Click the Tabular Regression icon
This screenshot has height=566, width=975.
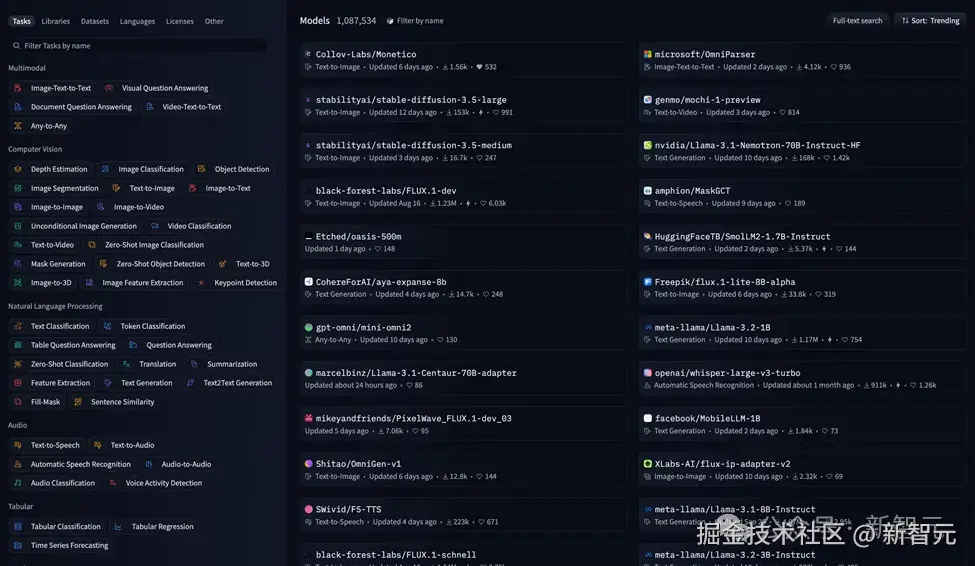coord(118,527)
